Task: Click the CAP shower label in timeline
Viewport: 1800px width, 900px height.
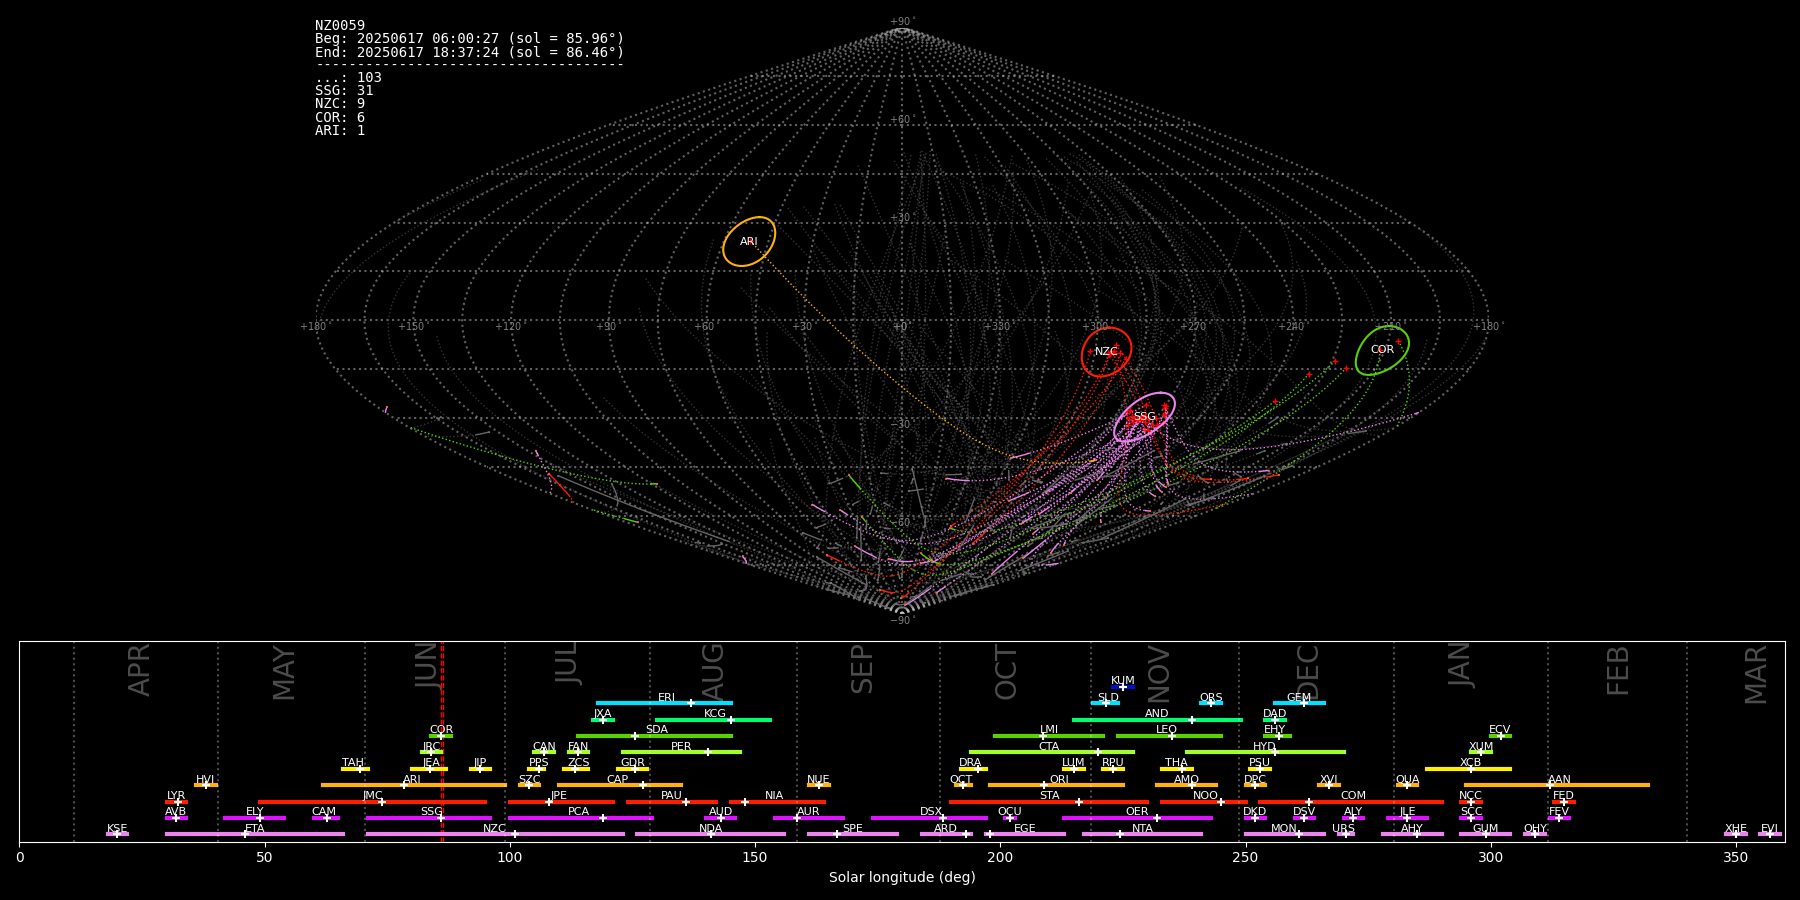Action: (x=618, y=780)
